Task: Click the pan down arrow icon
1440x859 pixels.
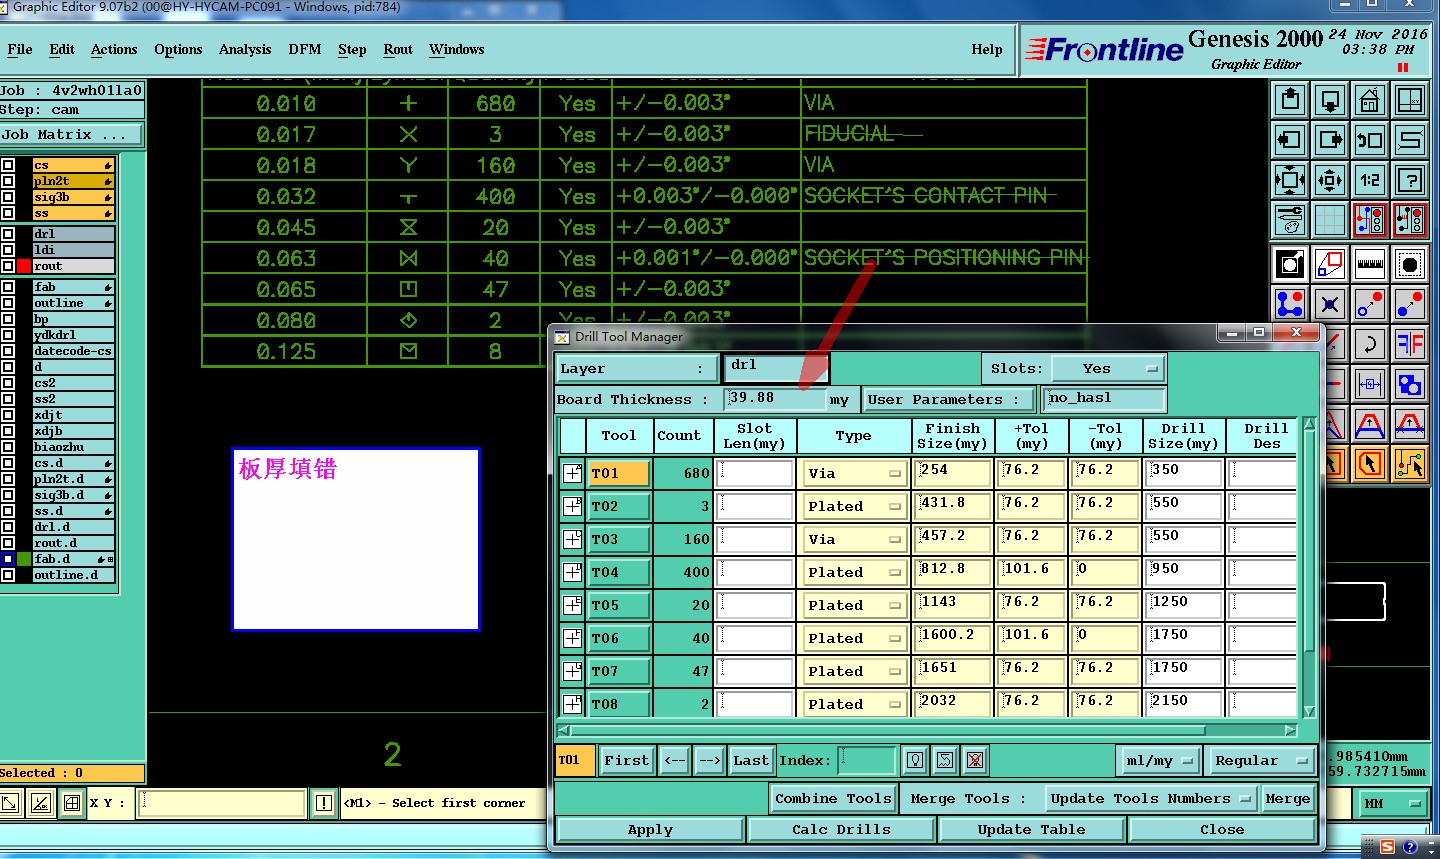Action: pyautogui.click(x=1330, y=100)
